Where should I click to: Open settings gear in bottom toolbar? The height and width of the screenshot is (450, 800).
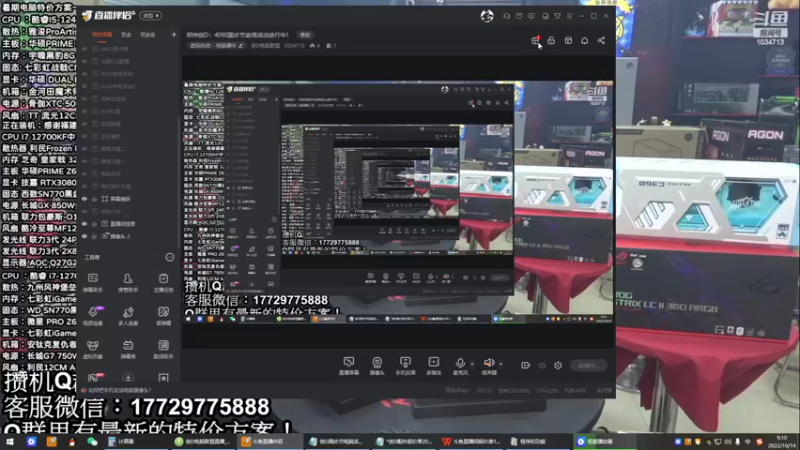(558, 365)
